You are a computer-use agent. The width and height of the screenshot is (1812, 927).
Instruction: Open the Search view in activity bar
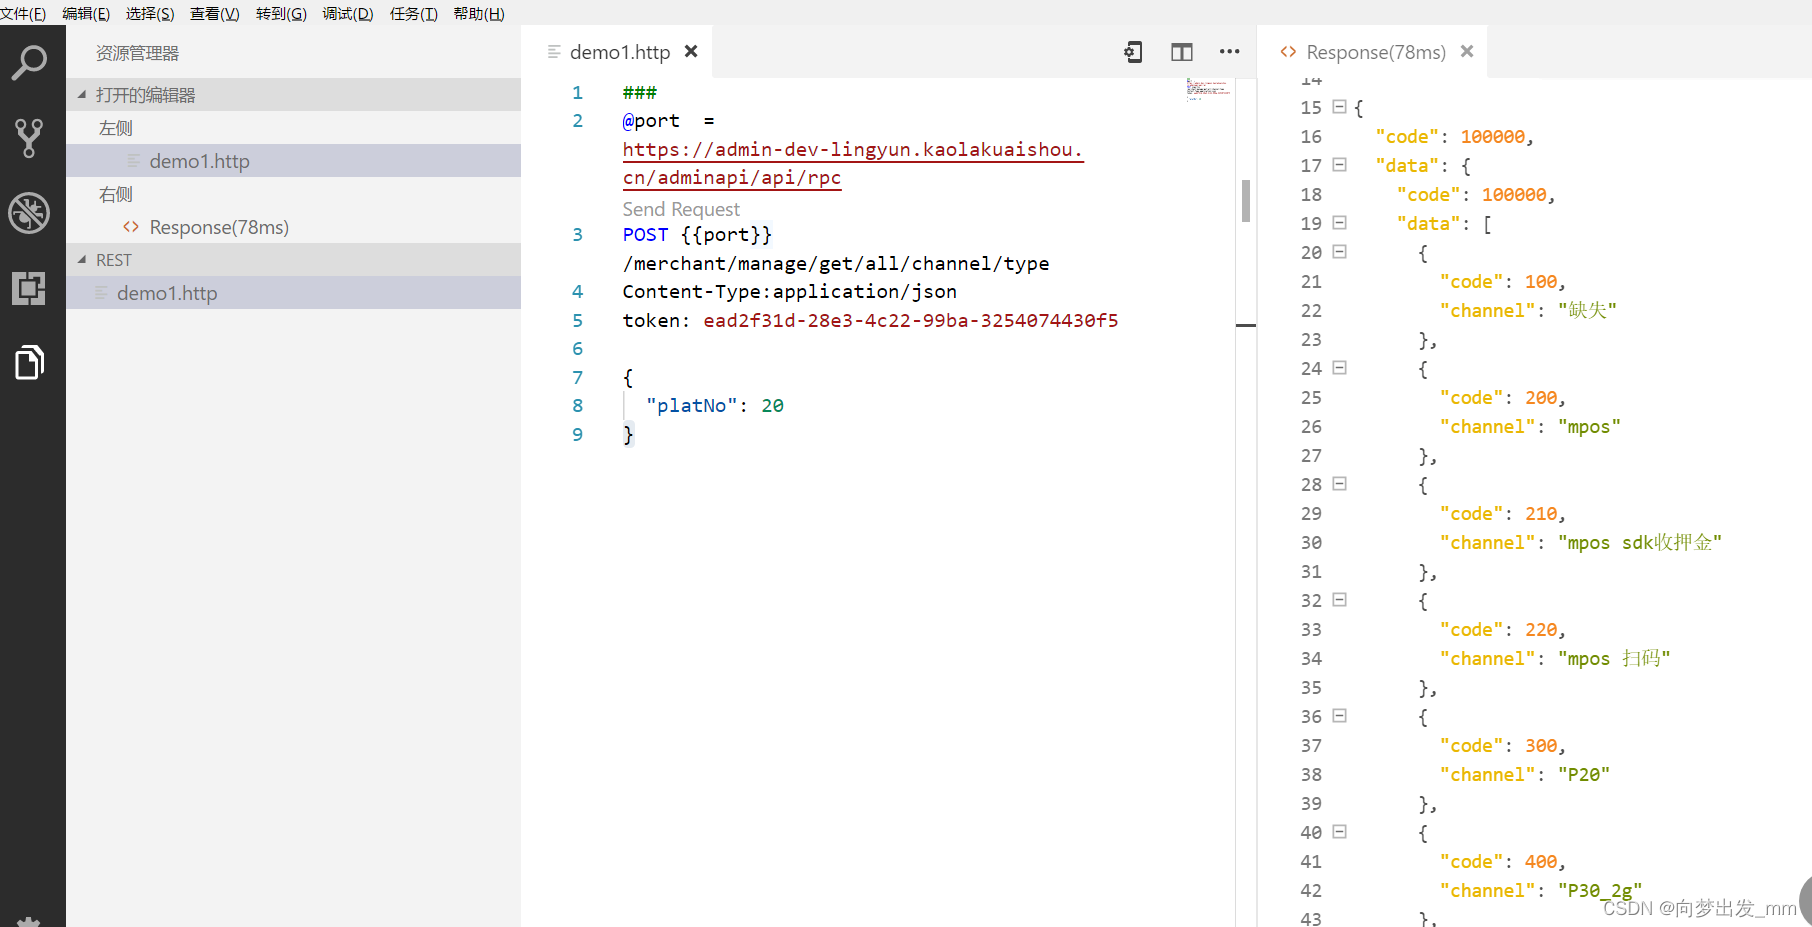tap(29, 63)
